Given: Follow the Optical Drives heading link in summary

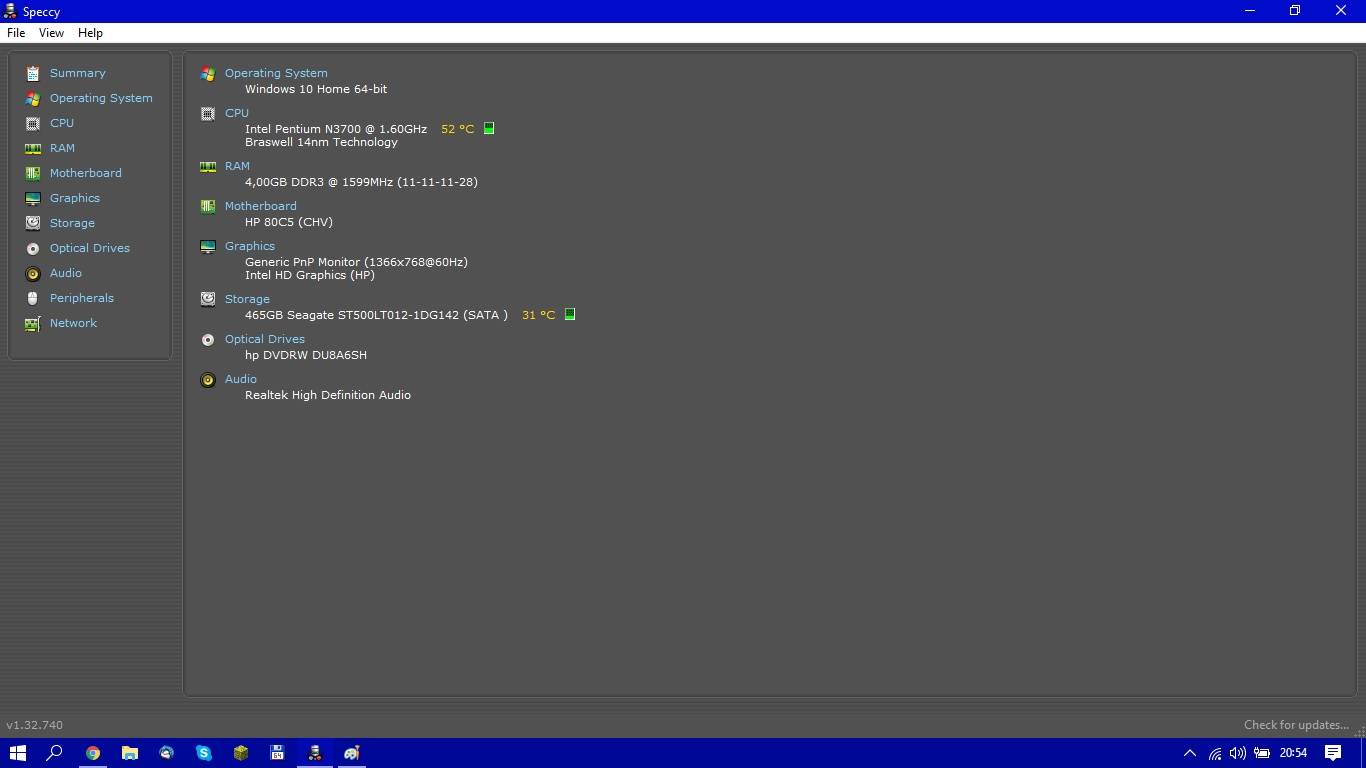Looking at the screenshot, I should [265, 339].
